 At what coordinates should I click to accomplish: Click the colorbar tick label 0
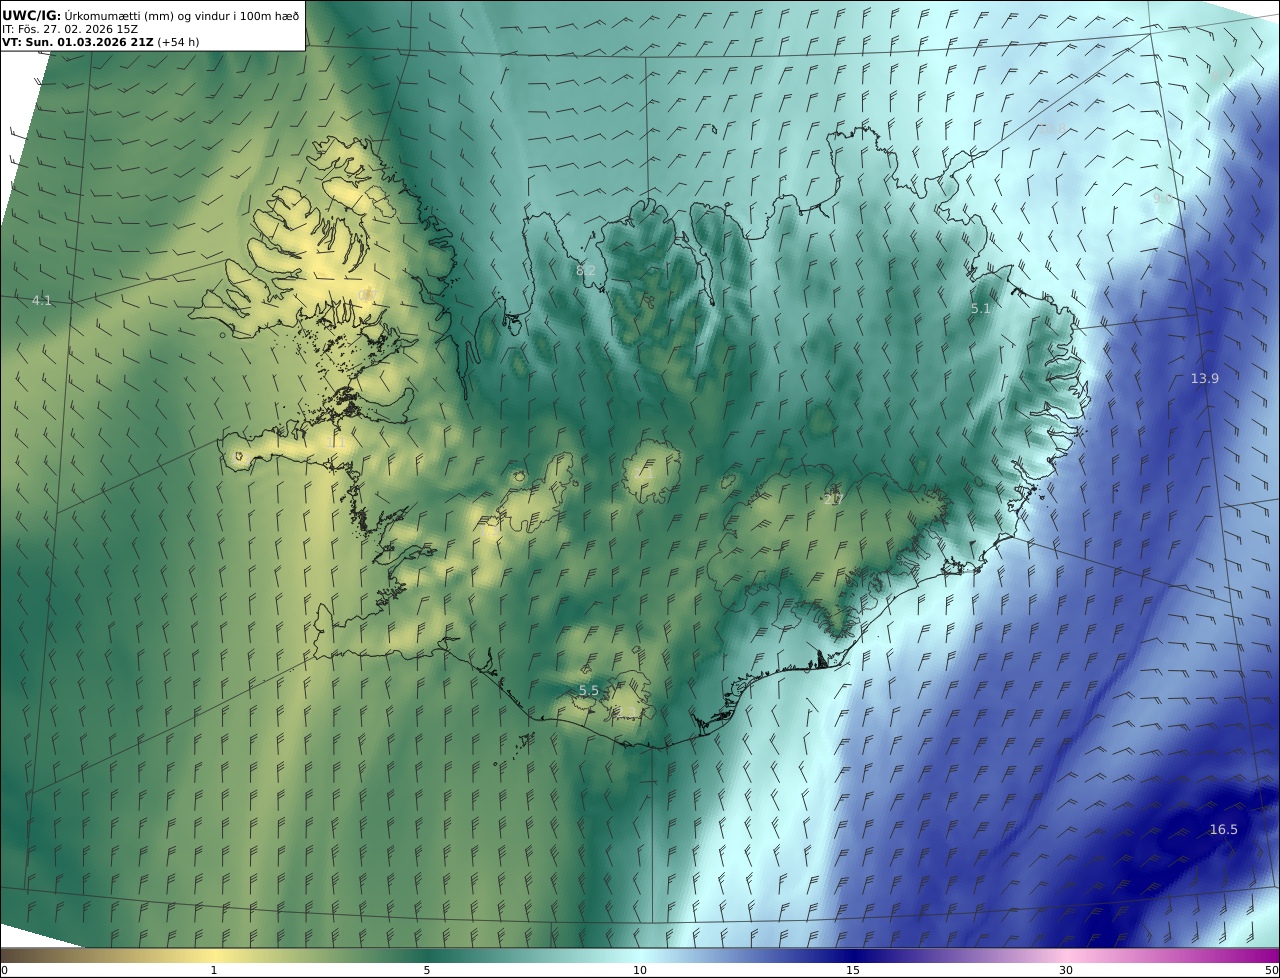[x=4, y=970]
